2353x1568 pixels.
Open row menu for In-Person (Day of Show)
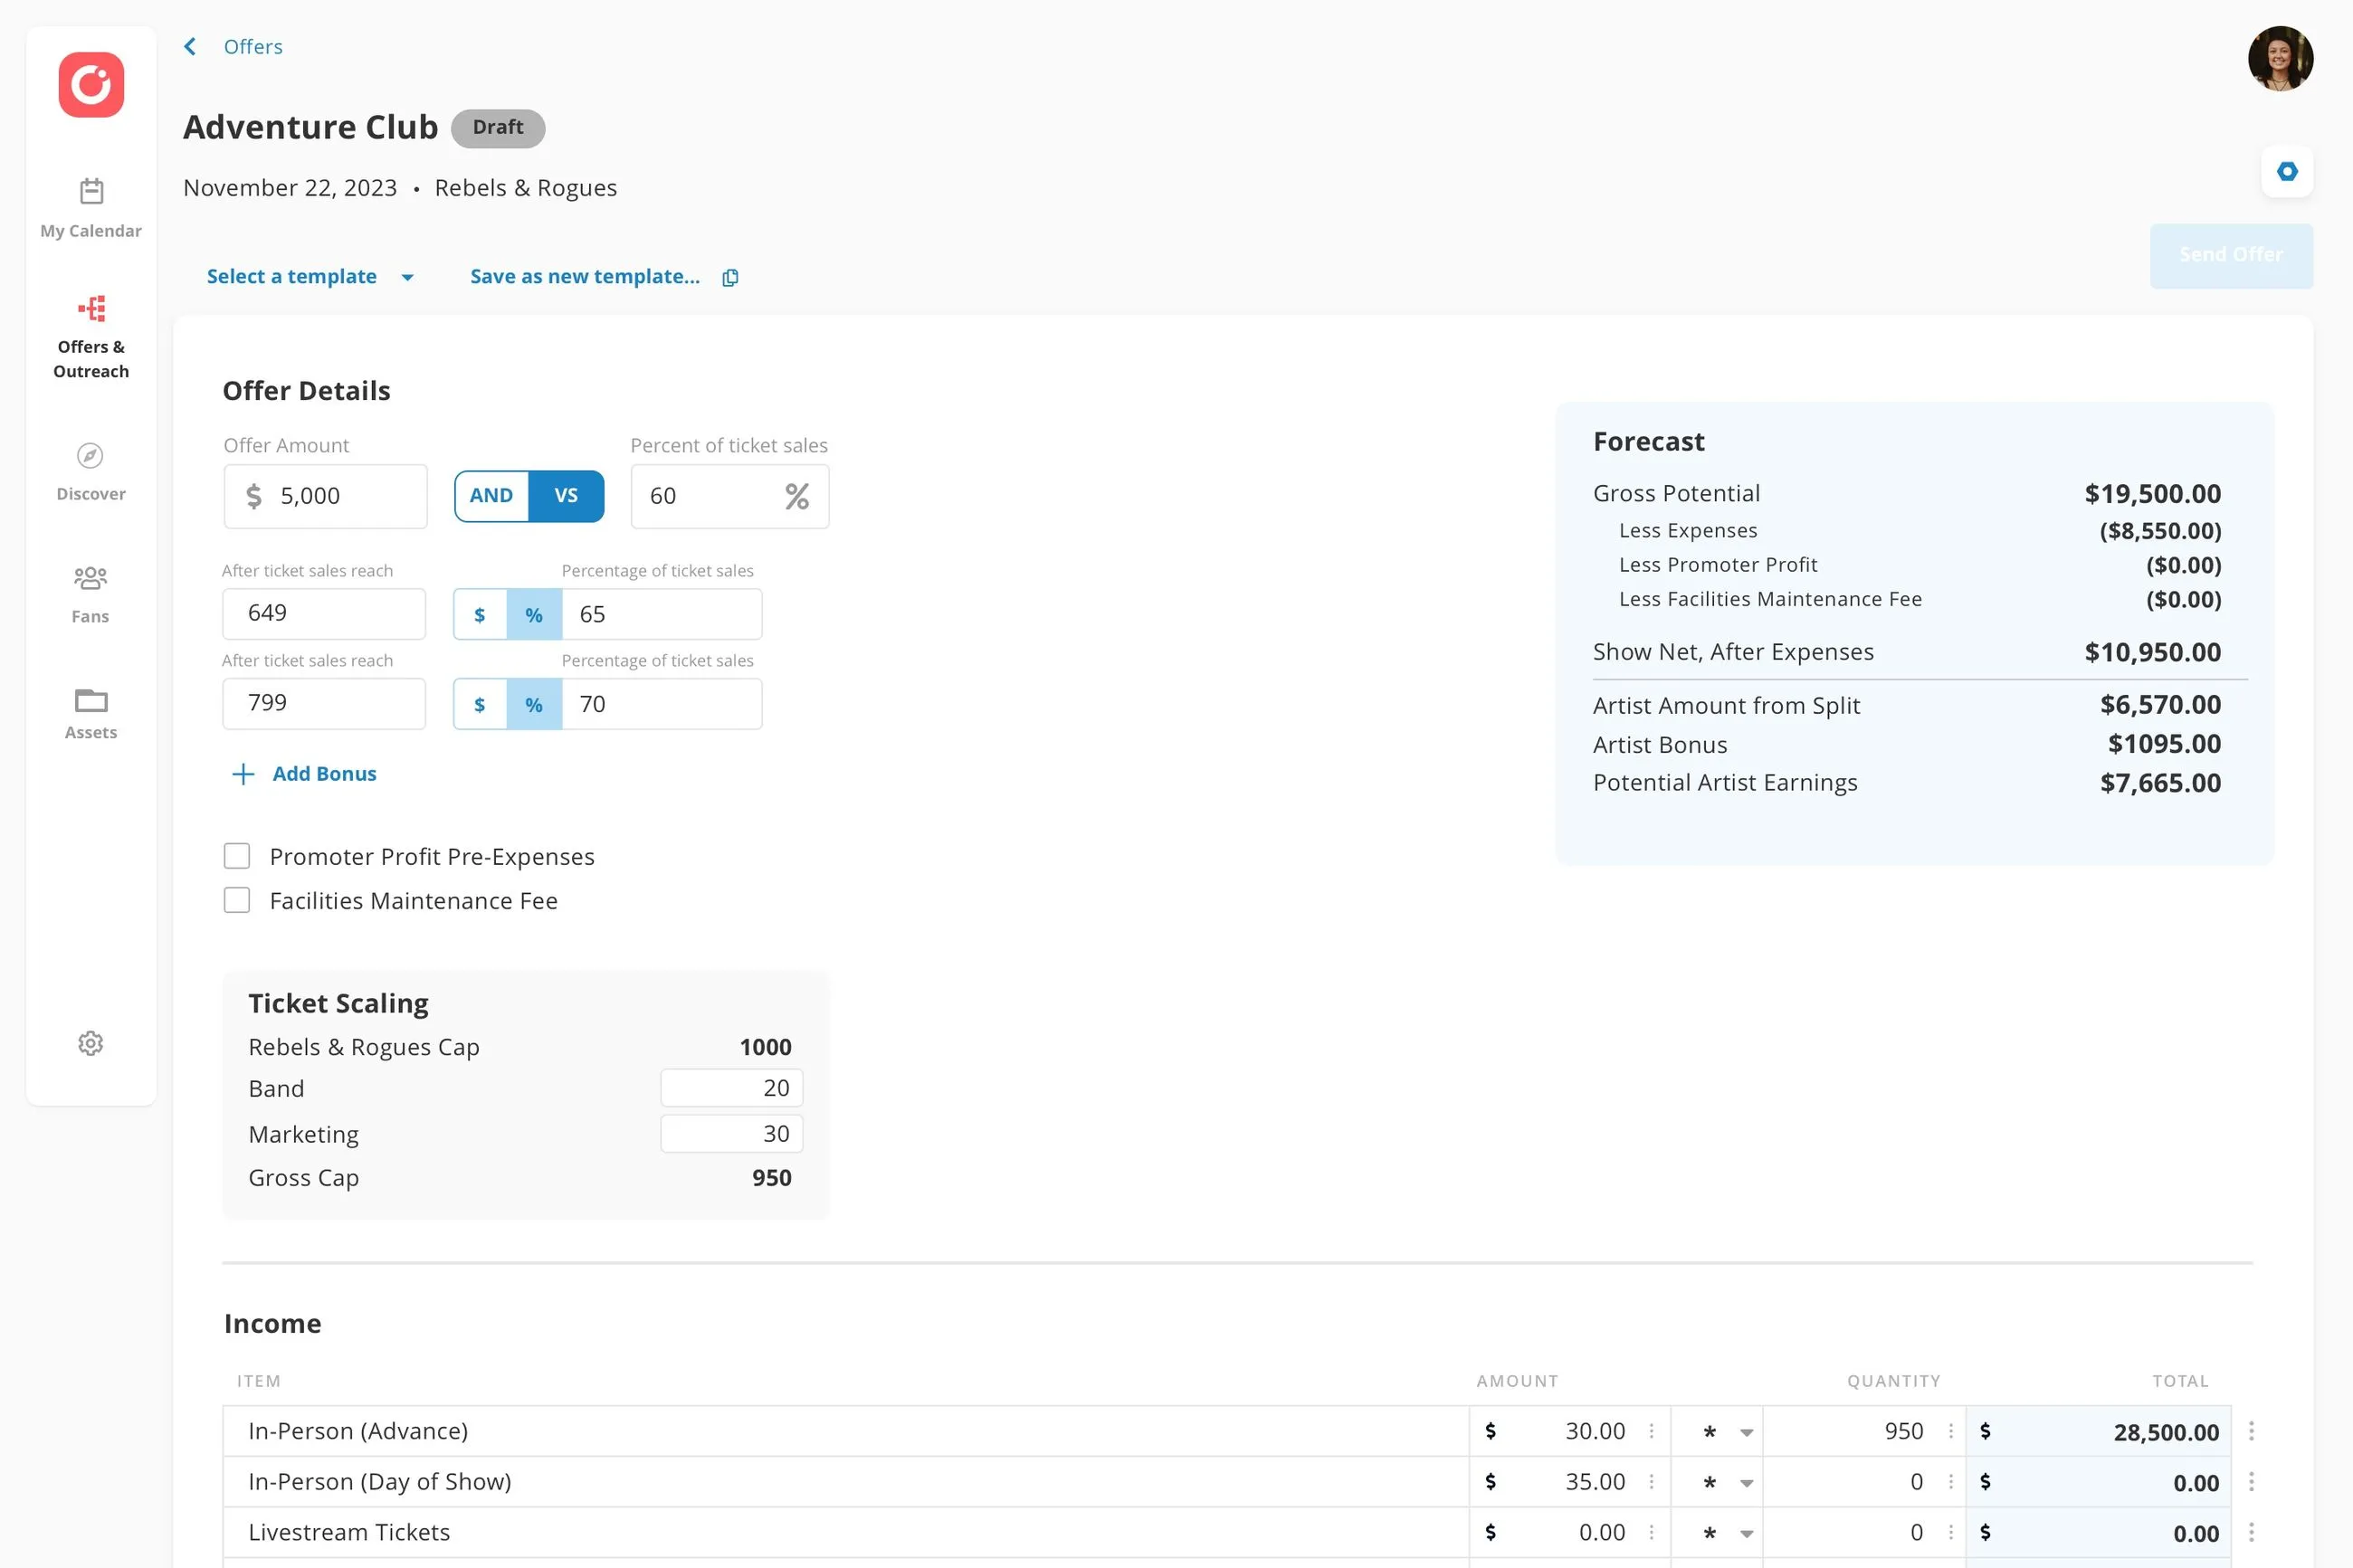pos(2250,1482)
